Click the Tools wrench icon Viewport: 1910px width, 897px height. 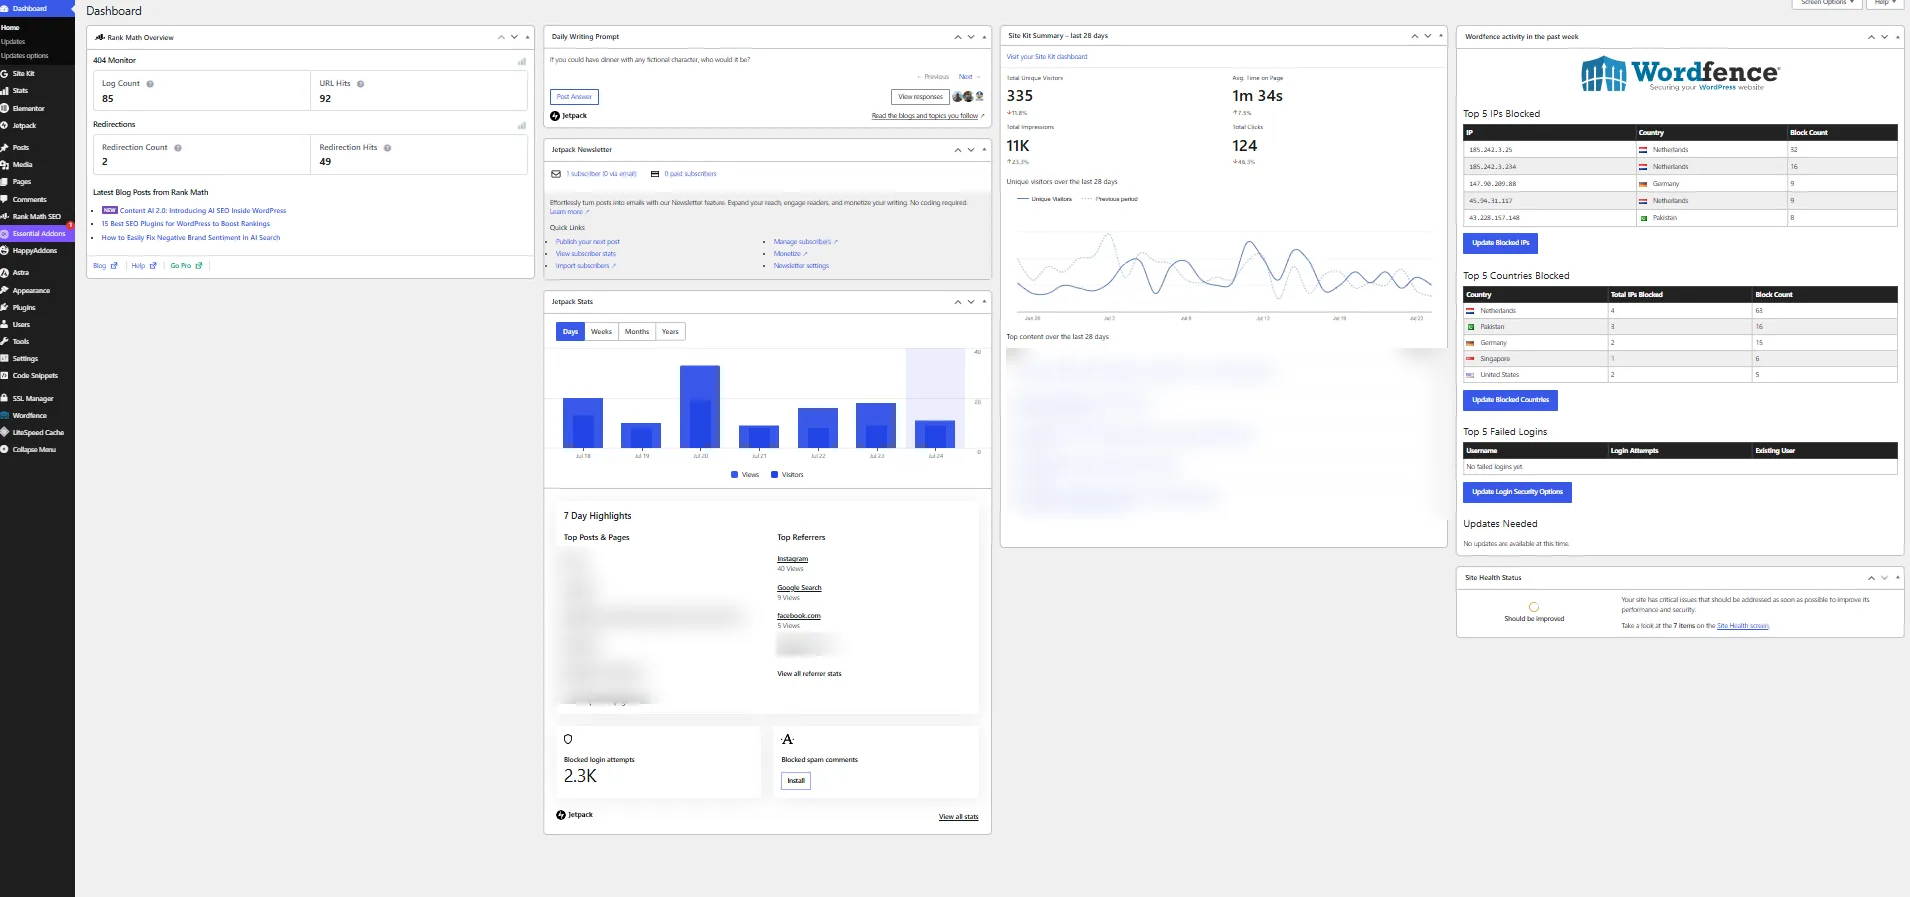tap(5, 341)
